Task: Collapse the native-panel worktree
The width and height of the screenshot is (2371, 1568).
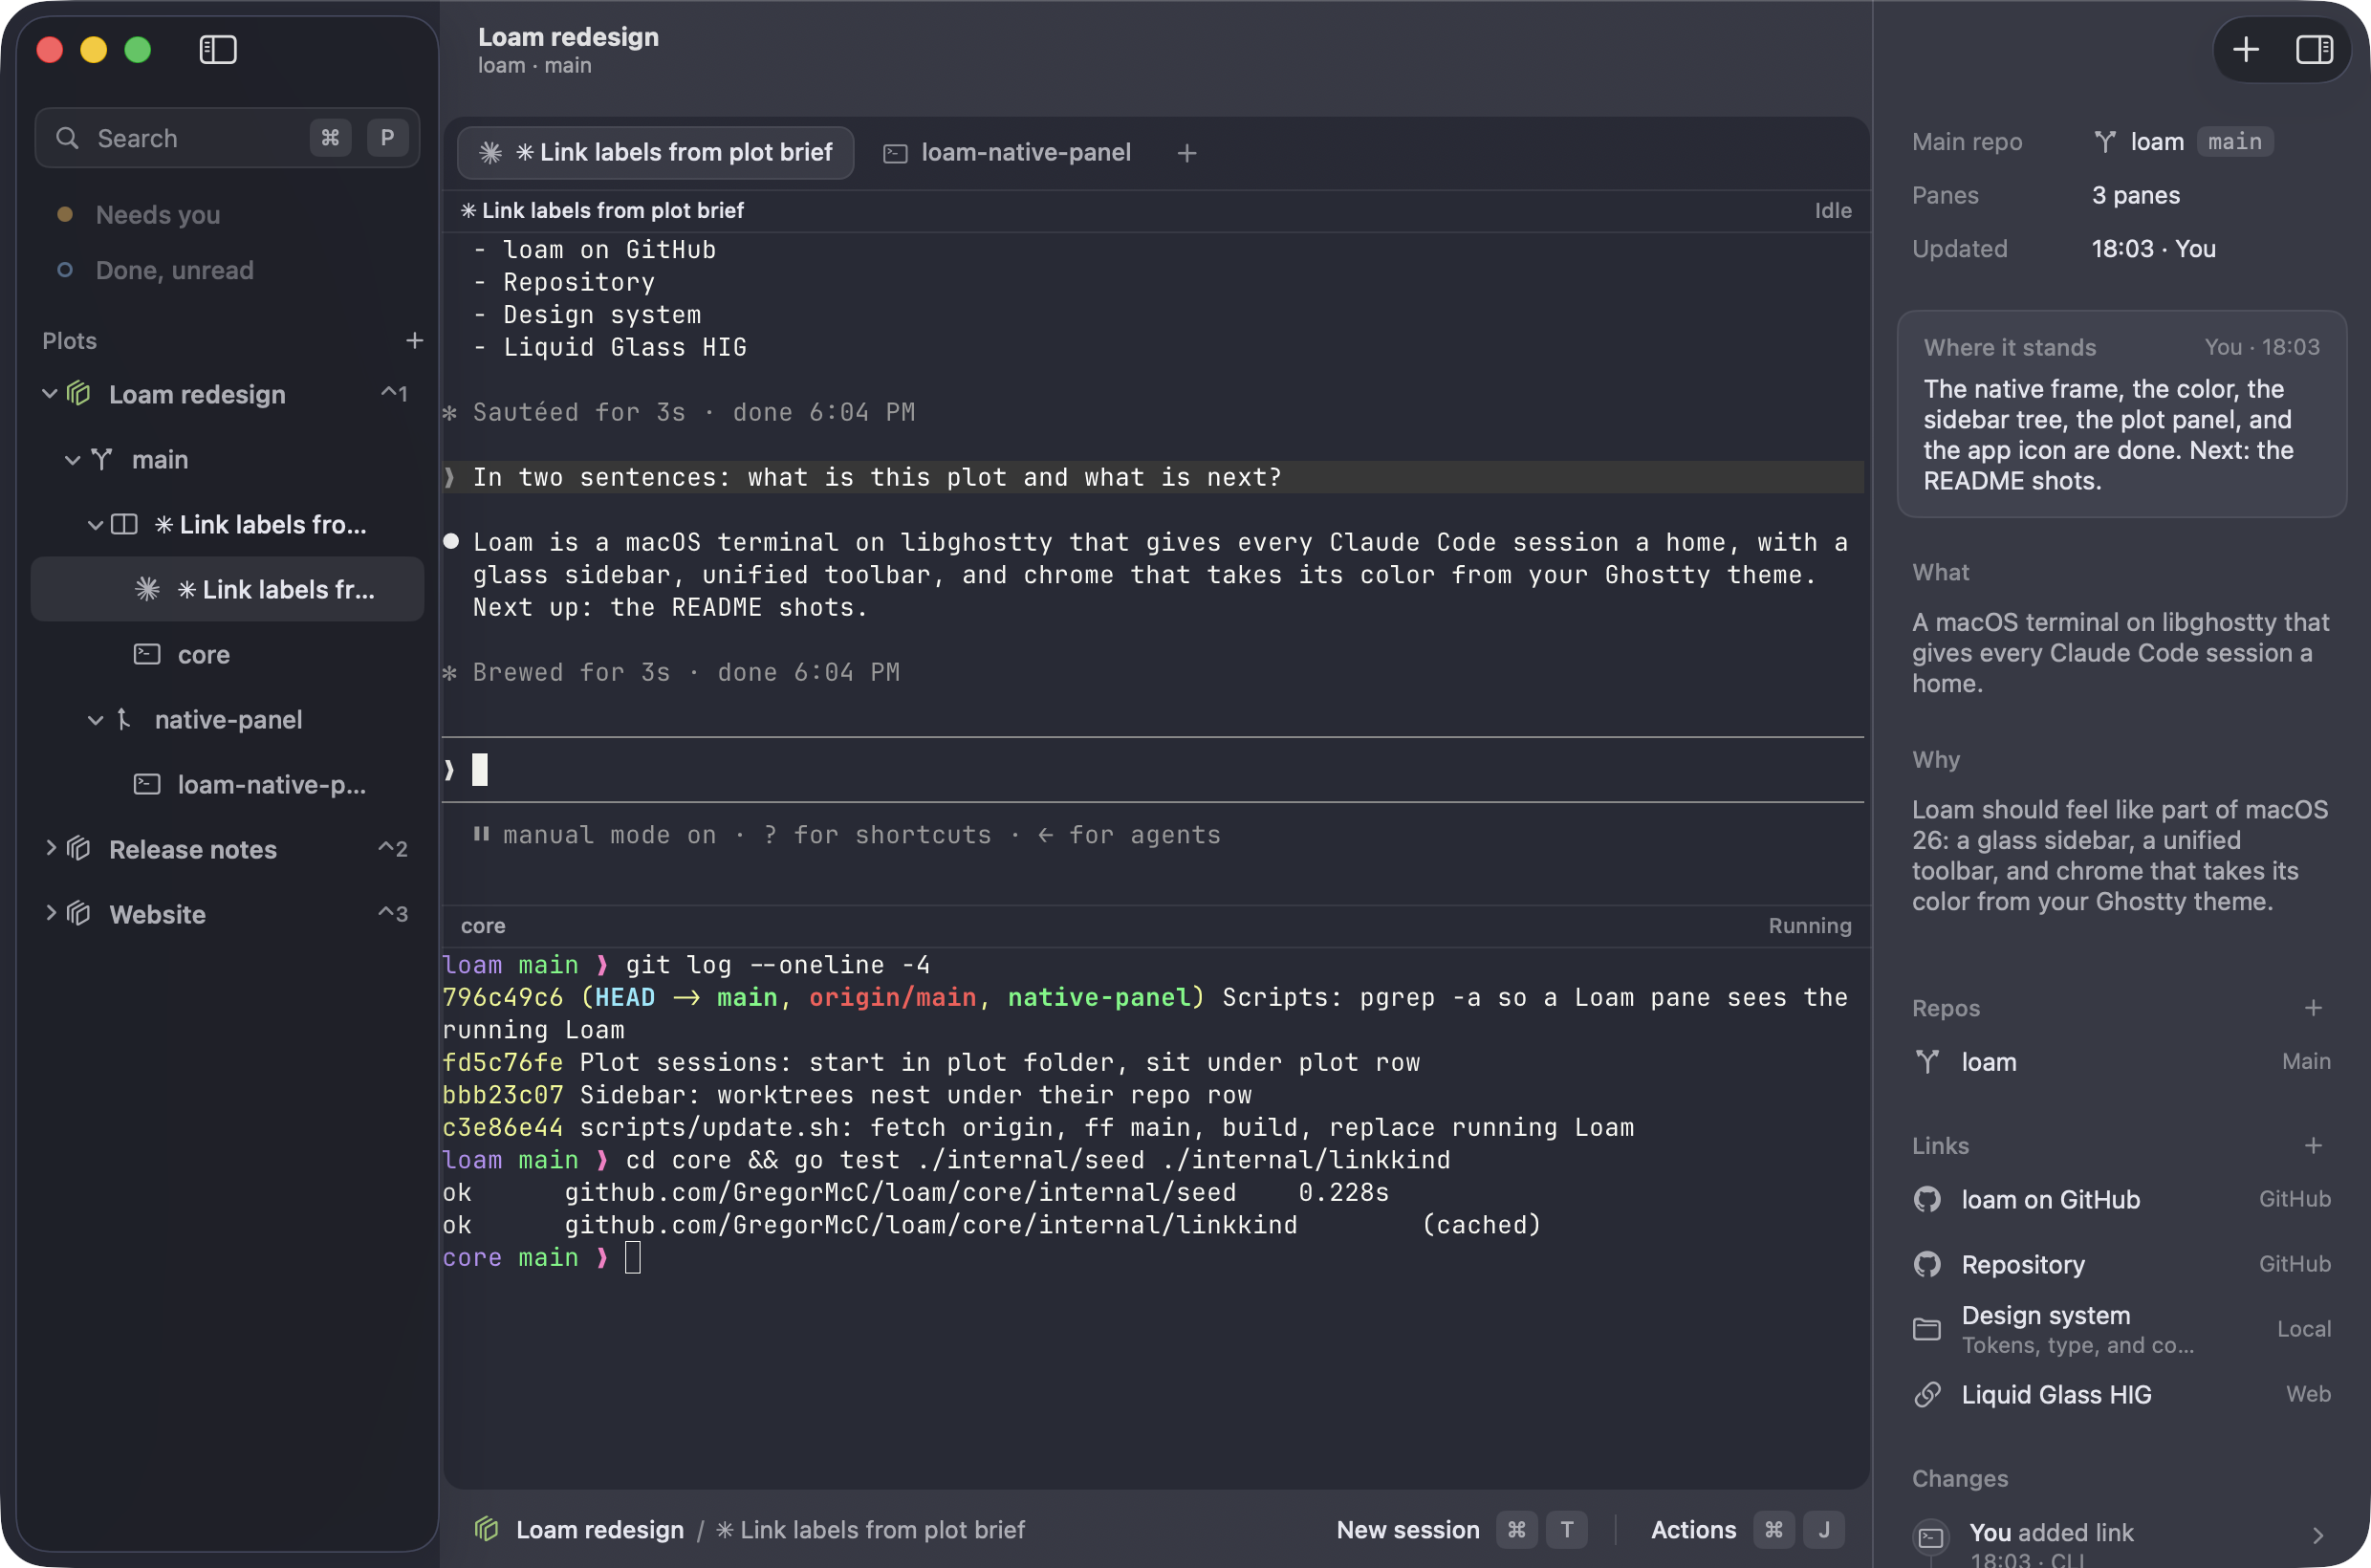Action: [95, 720]
